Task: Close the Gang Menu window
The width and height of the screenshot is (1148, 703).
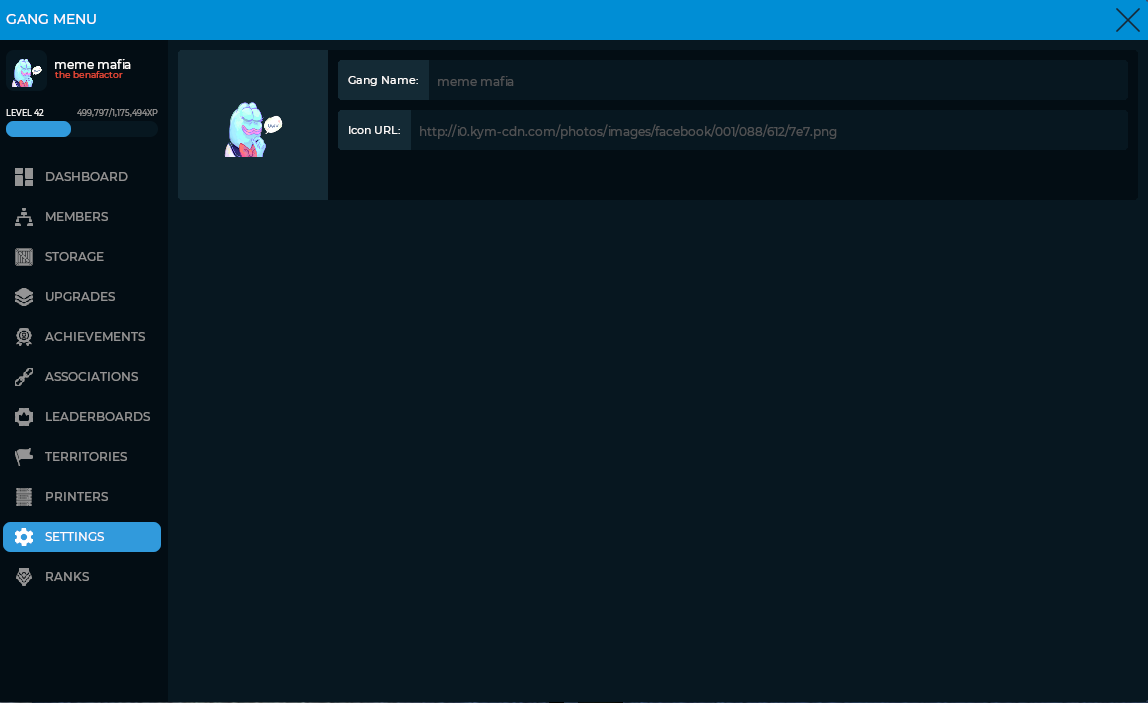Action: click(1128, 20)
